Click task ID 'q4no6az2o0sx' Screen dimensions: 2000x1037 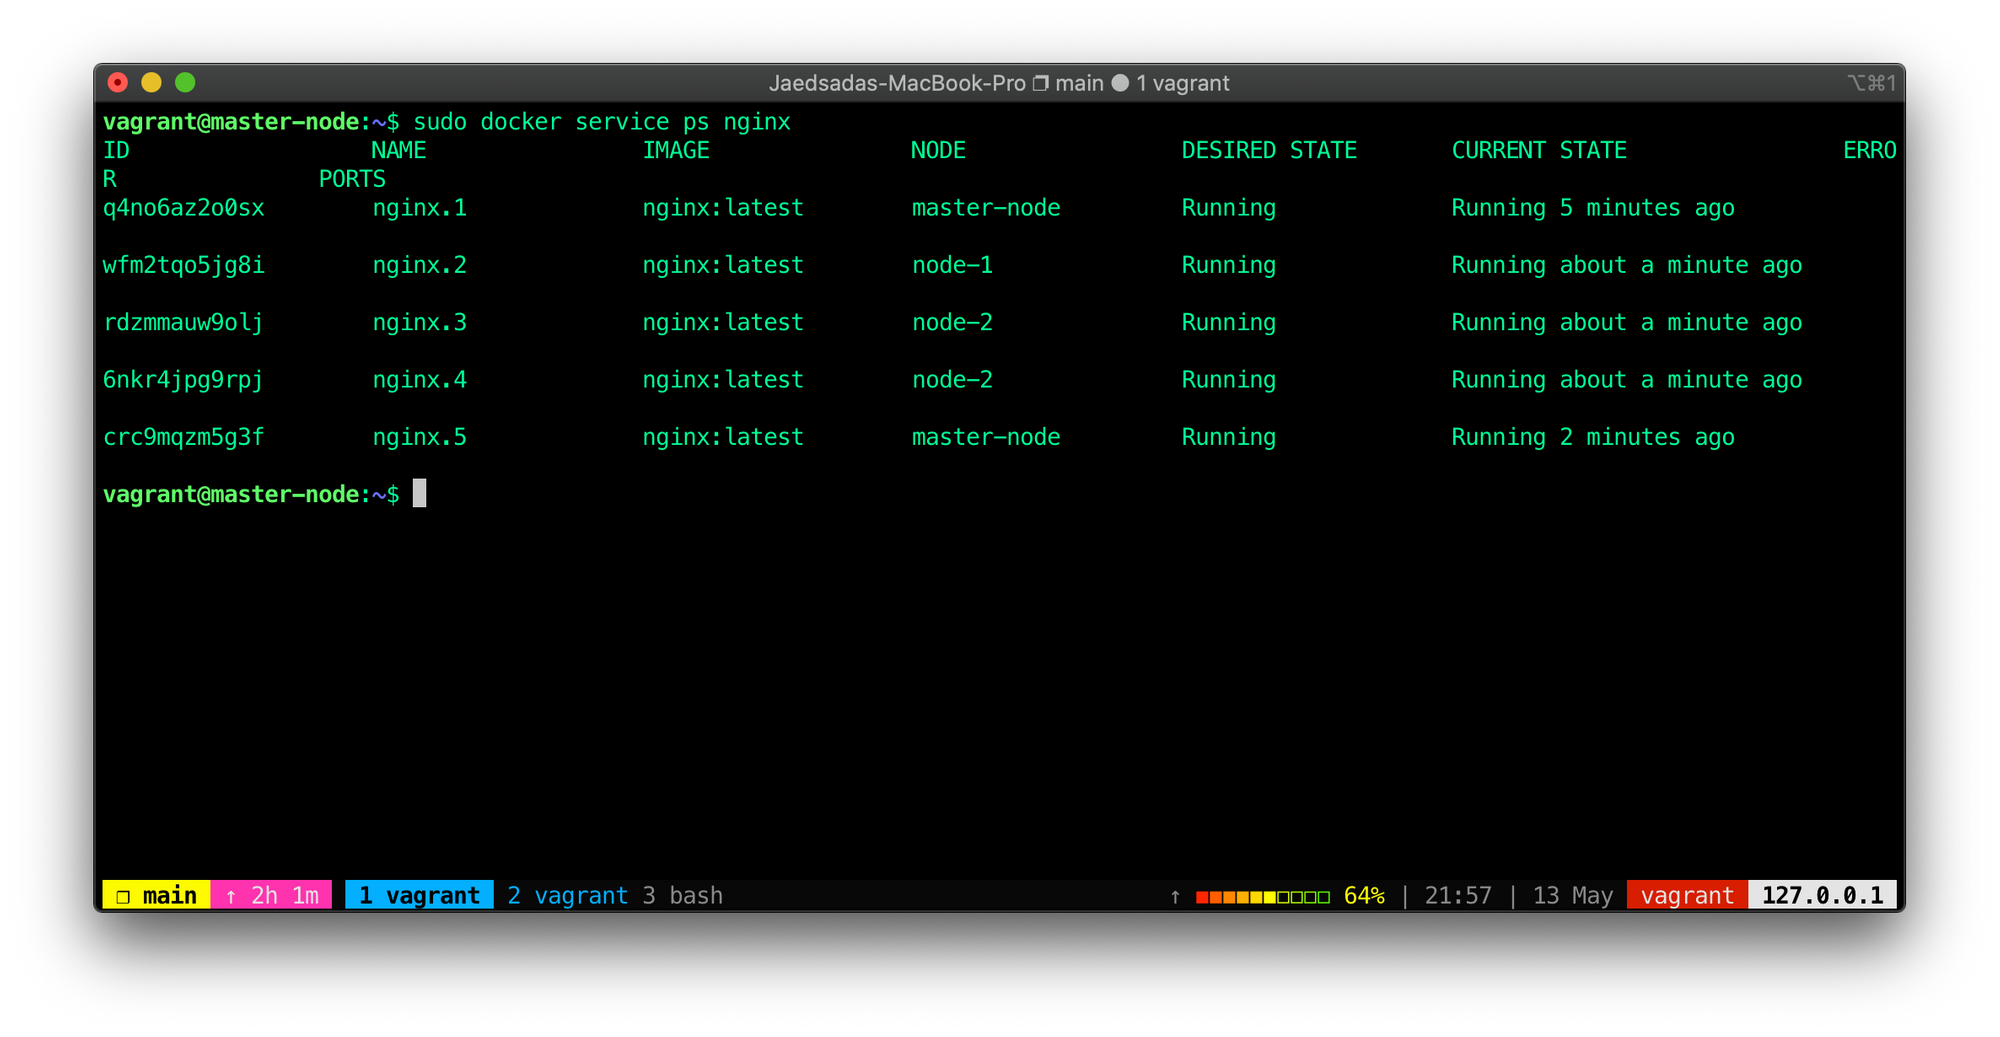click(x=184, y=207)
